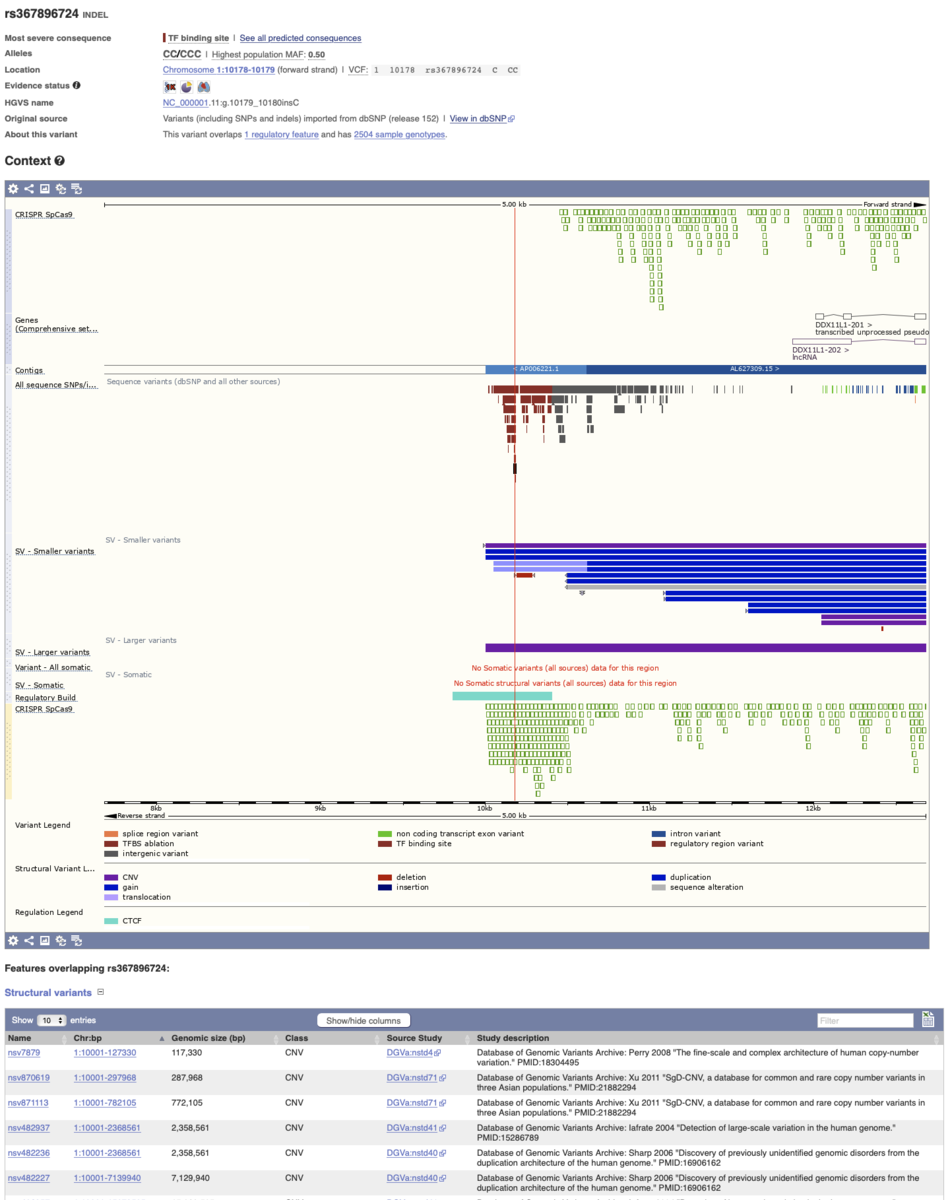Click the share image icon above the Context view

click(x=28, y=188)
